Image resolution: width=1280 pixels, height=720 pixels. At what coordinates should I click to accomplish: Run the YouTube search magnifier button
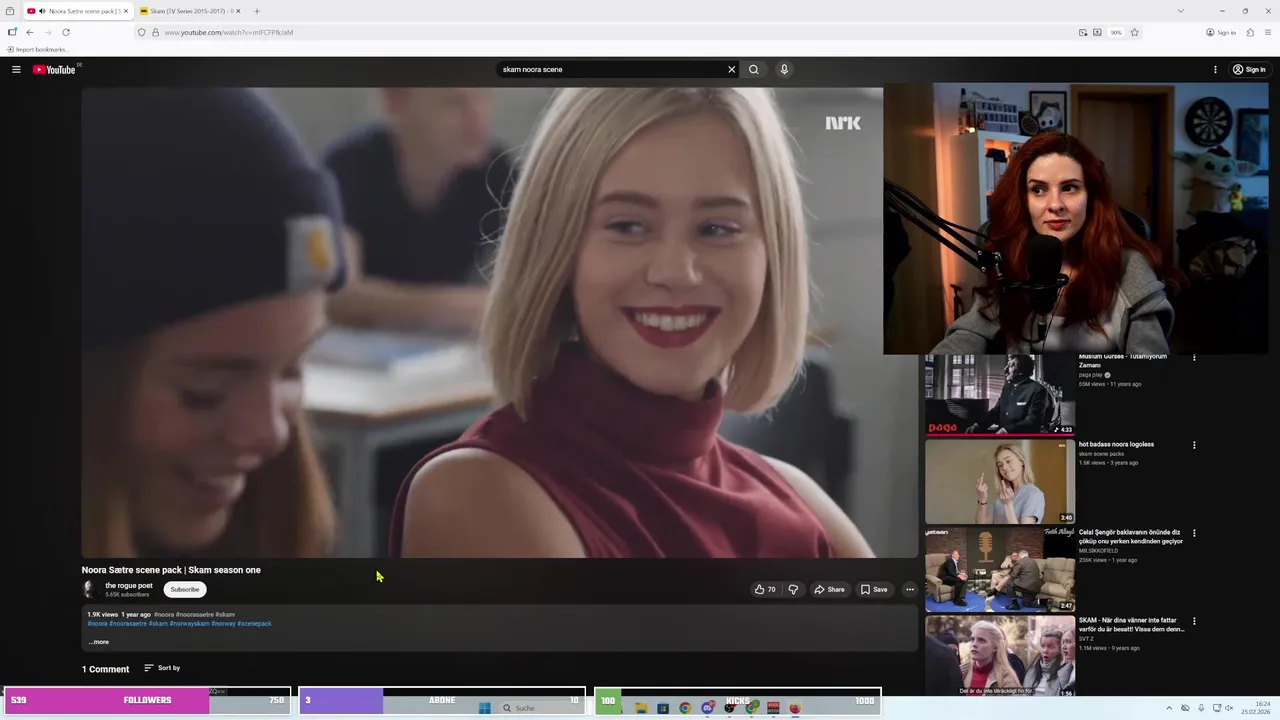click(754, 69)
